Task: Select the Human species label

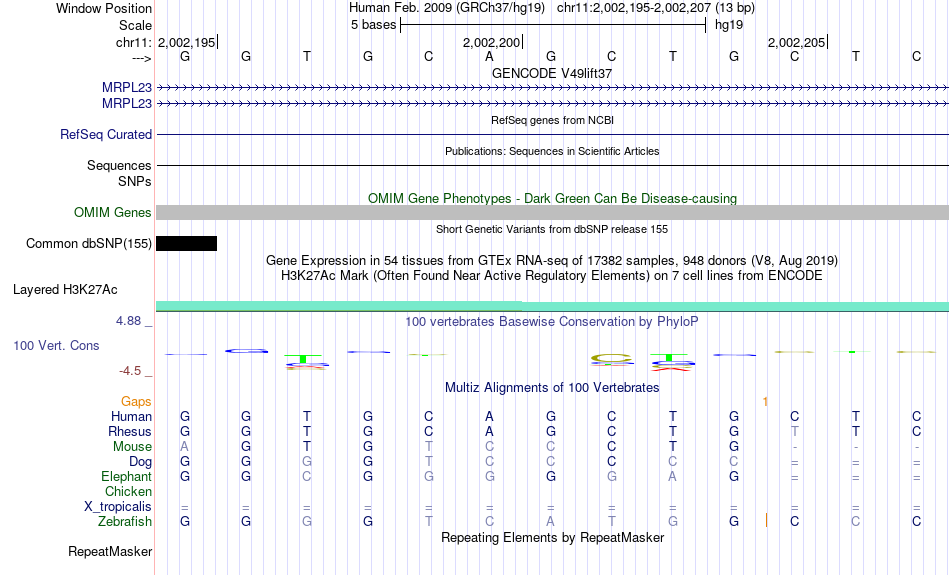Action: click(x=131, y=417)
